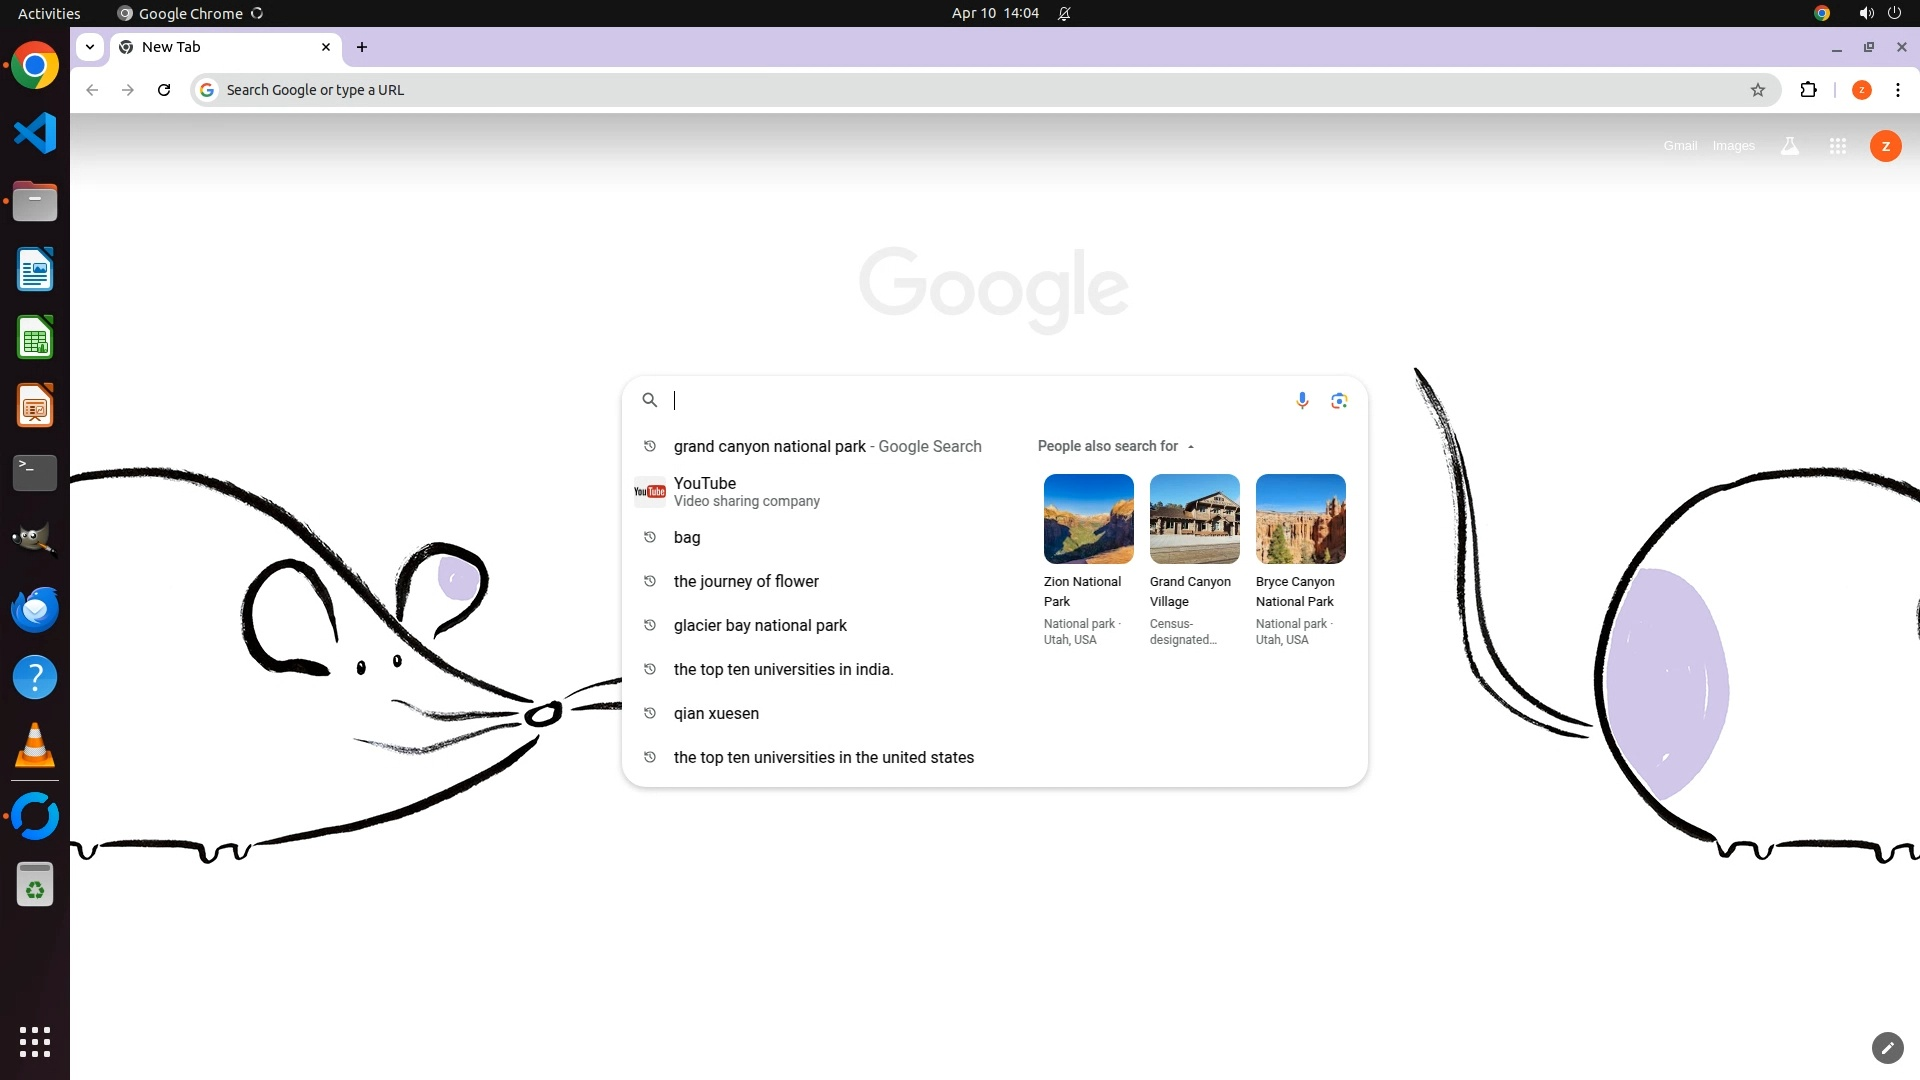Open the Extensions puzzle icon
Viewport: 1920px width, 1080px height.
coord(1808,90)
